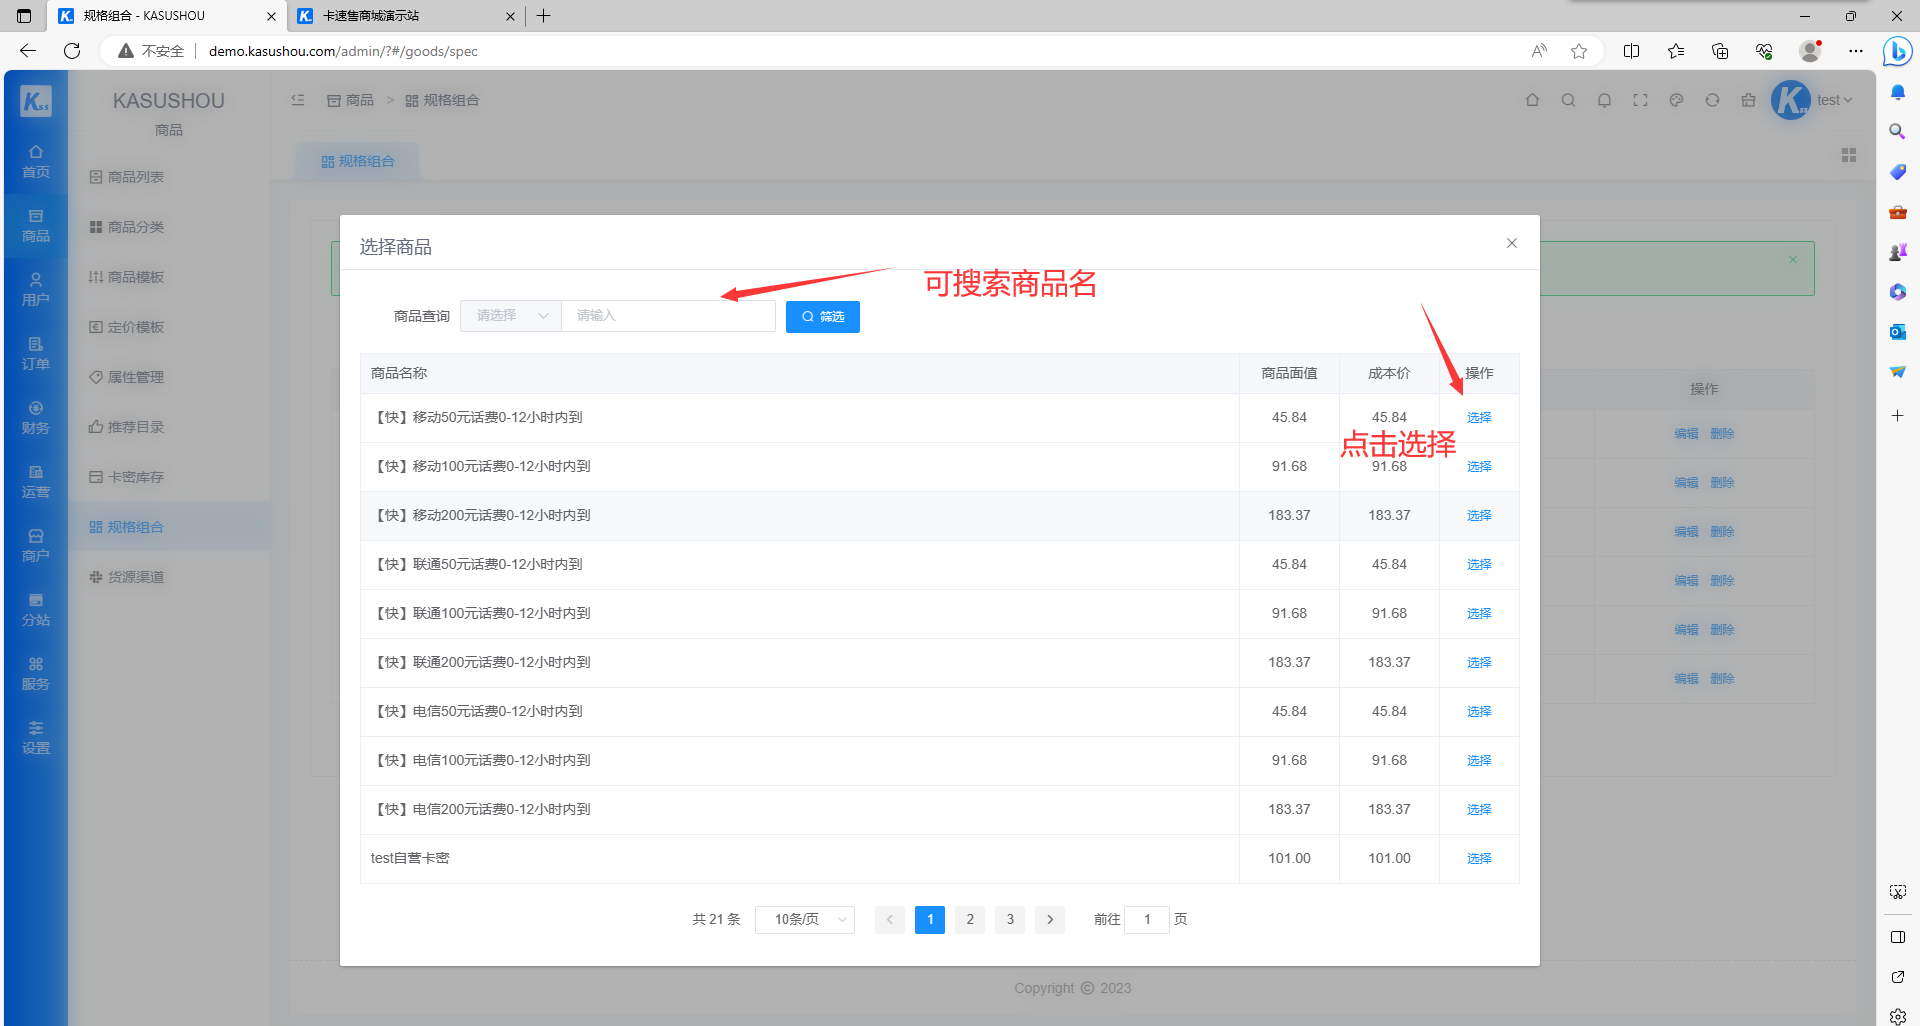1920x1026 pixels.
Task: Open the 请选择 product query dropdown
Action: tap(511, 316)
